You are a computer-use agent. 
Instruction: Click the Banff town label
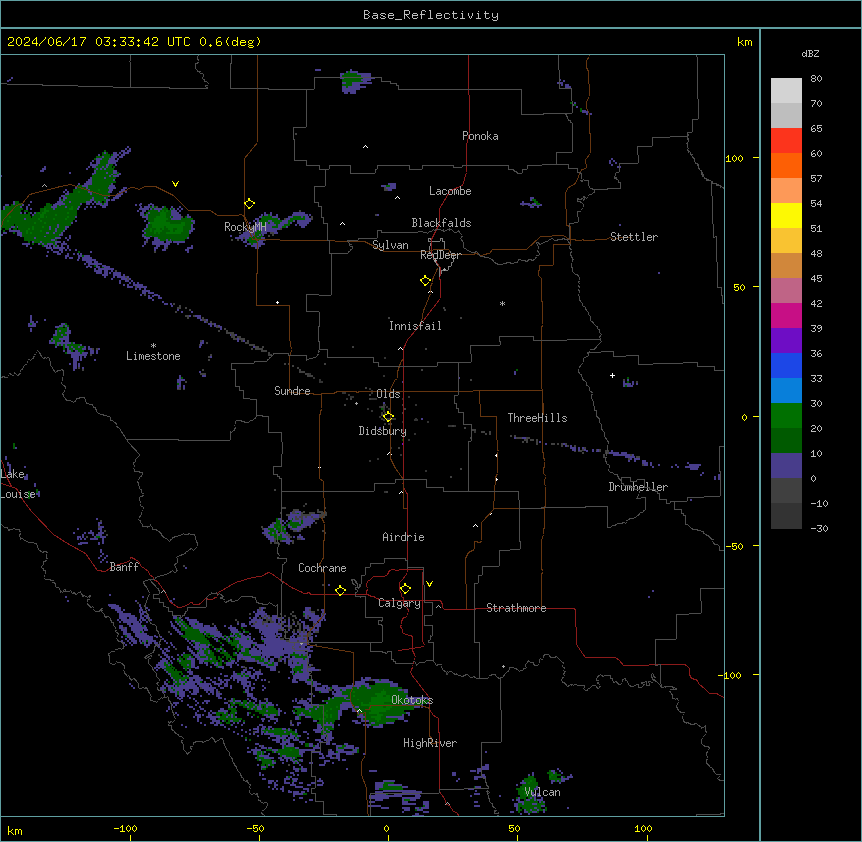124,567
